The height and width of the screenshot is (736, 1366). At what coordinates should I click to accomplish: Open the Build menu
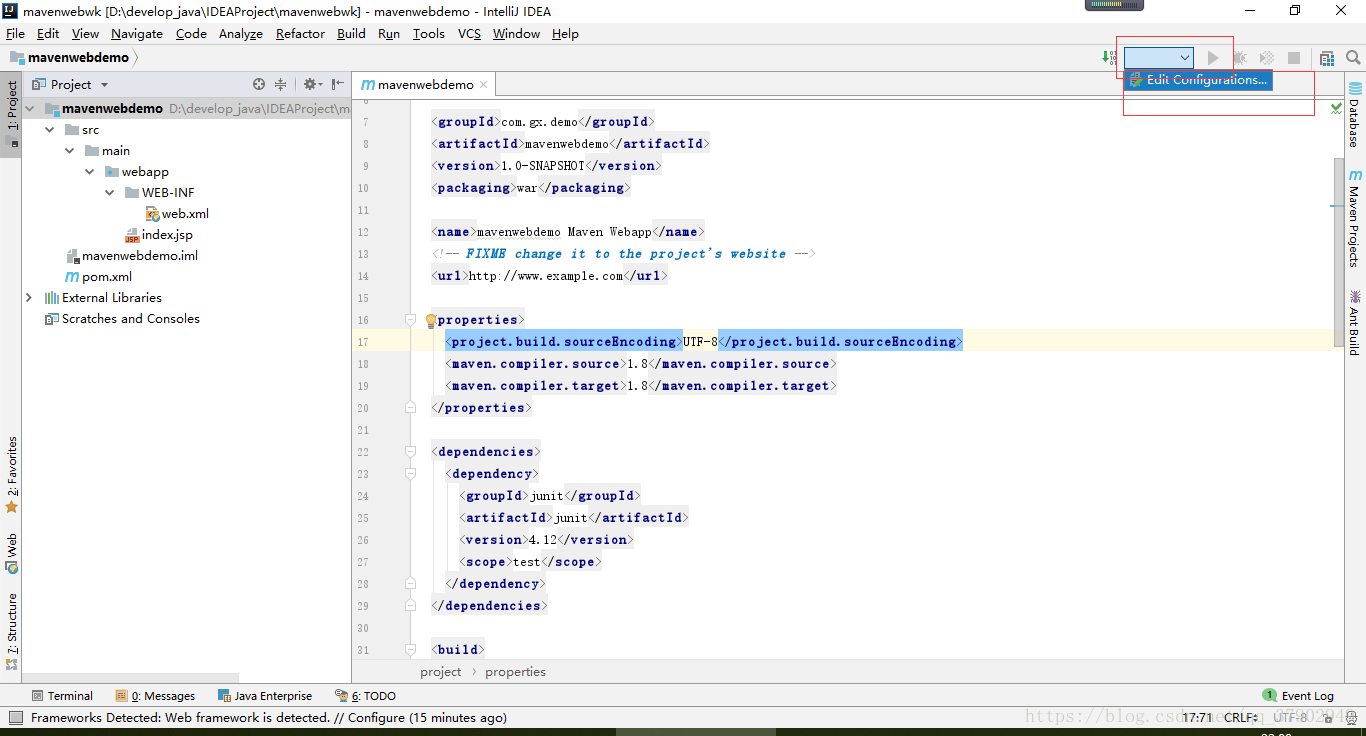[x=351, y=33]
